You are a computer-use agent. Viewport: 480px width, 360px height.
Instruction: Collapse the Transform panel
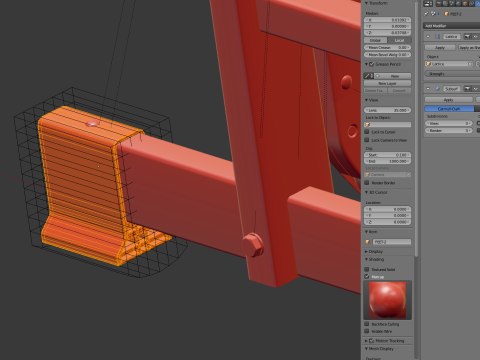click(366, 3)
